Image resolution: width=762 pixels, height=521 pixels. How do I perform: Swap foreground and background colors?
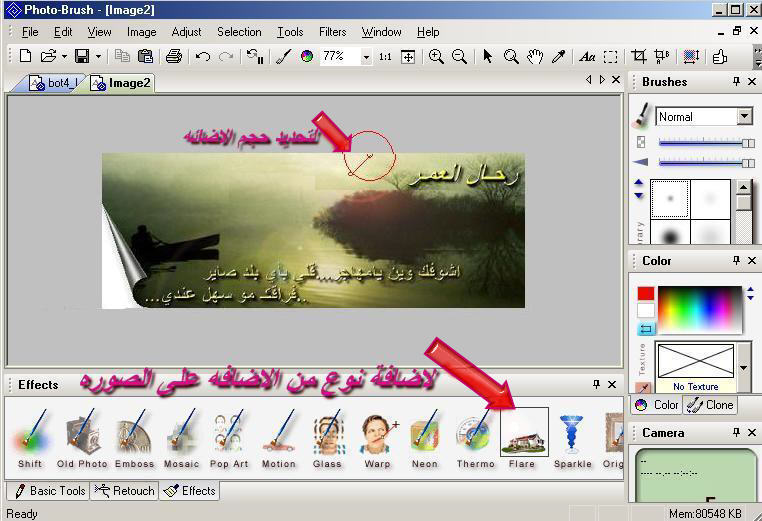645,329
